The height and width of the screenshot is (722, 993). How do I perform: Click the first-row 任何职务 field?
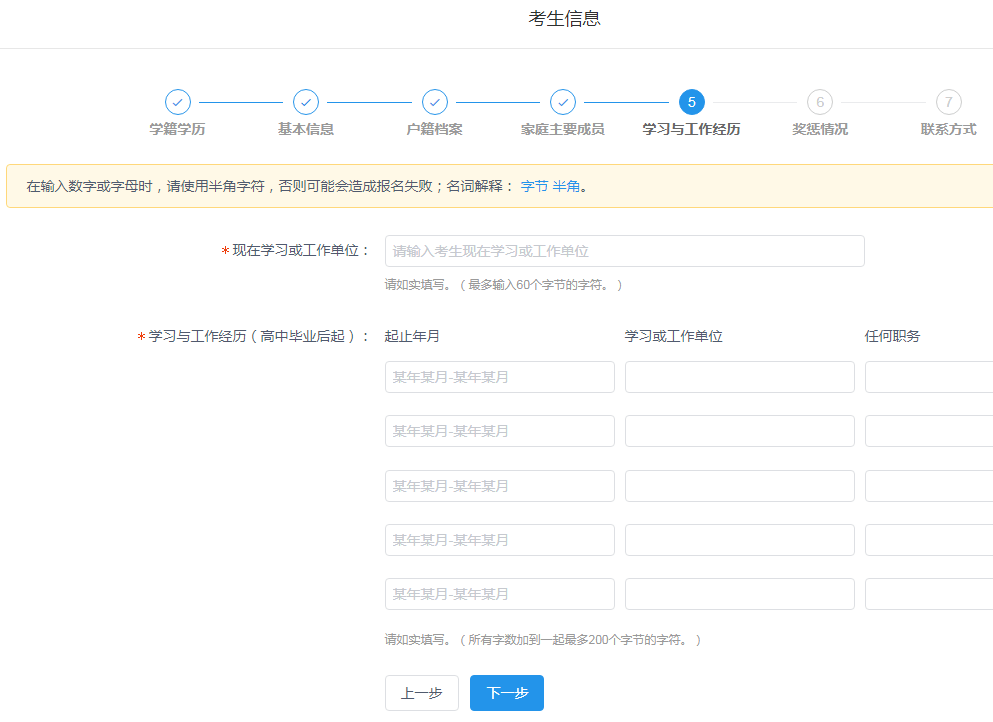929,377
